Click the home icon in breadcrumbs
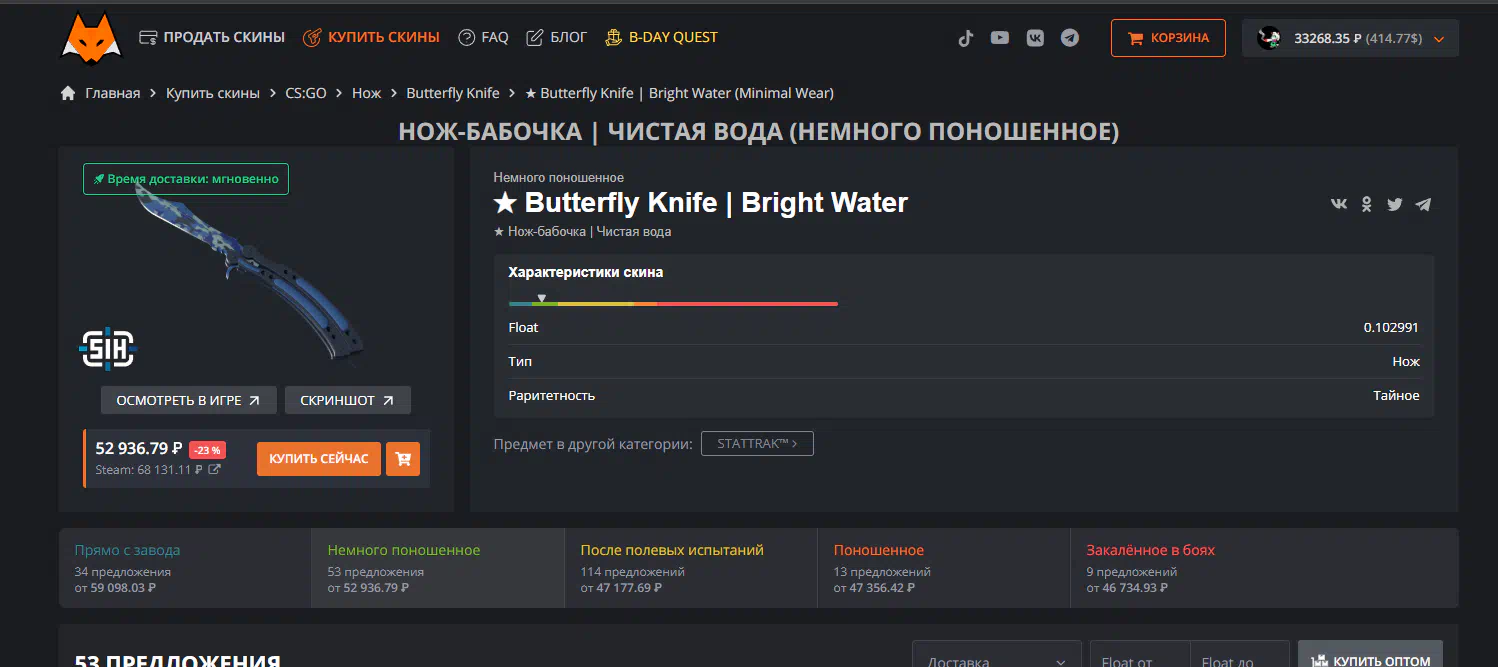This screenshot has width=1498, height=667. point(68,93)
